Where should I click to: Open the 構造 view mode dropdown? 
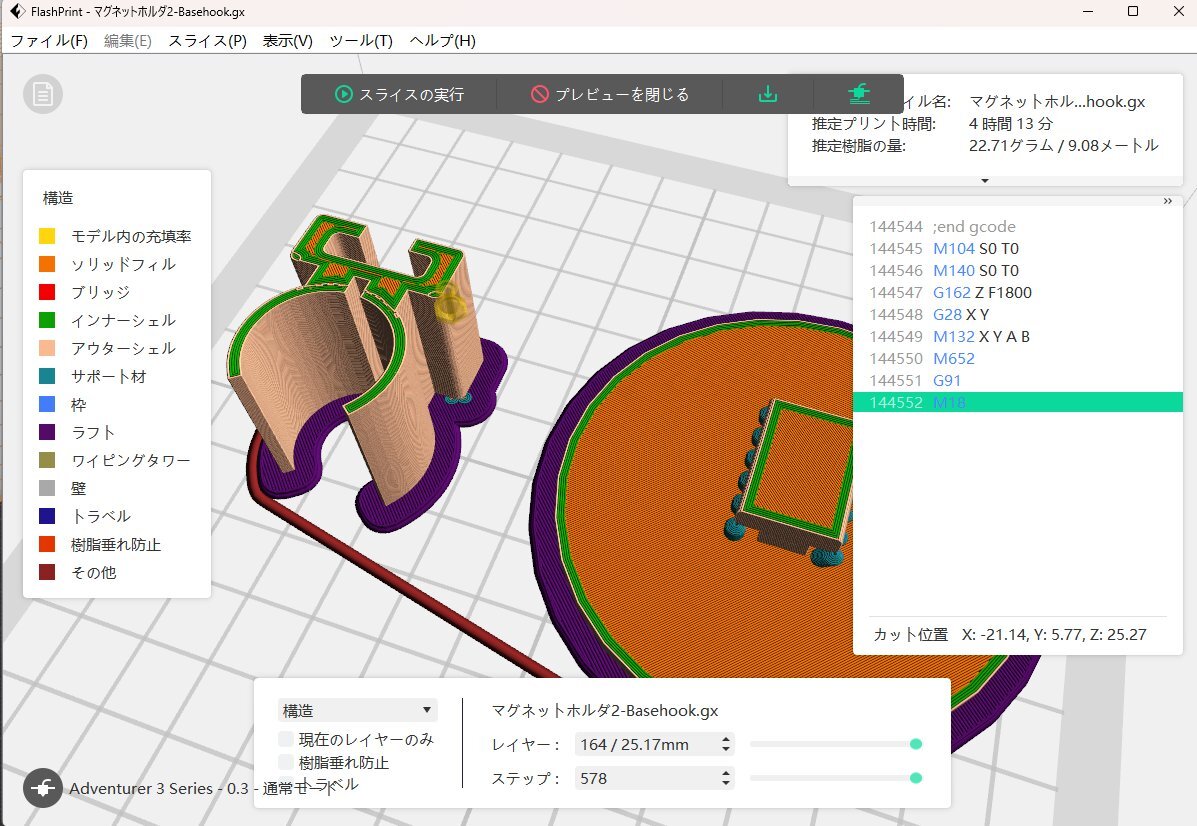click(357, 710)
